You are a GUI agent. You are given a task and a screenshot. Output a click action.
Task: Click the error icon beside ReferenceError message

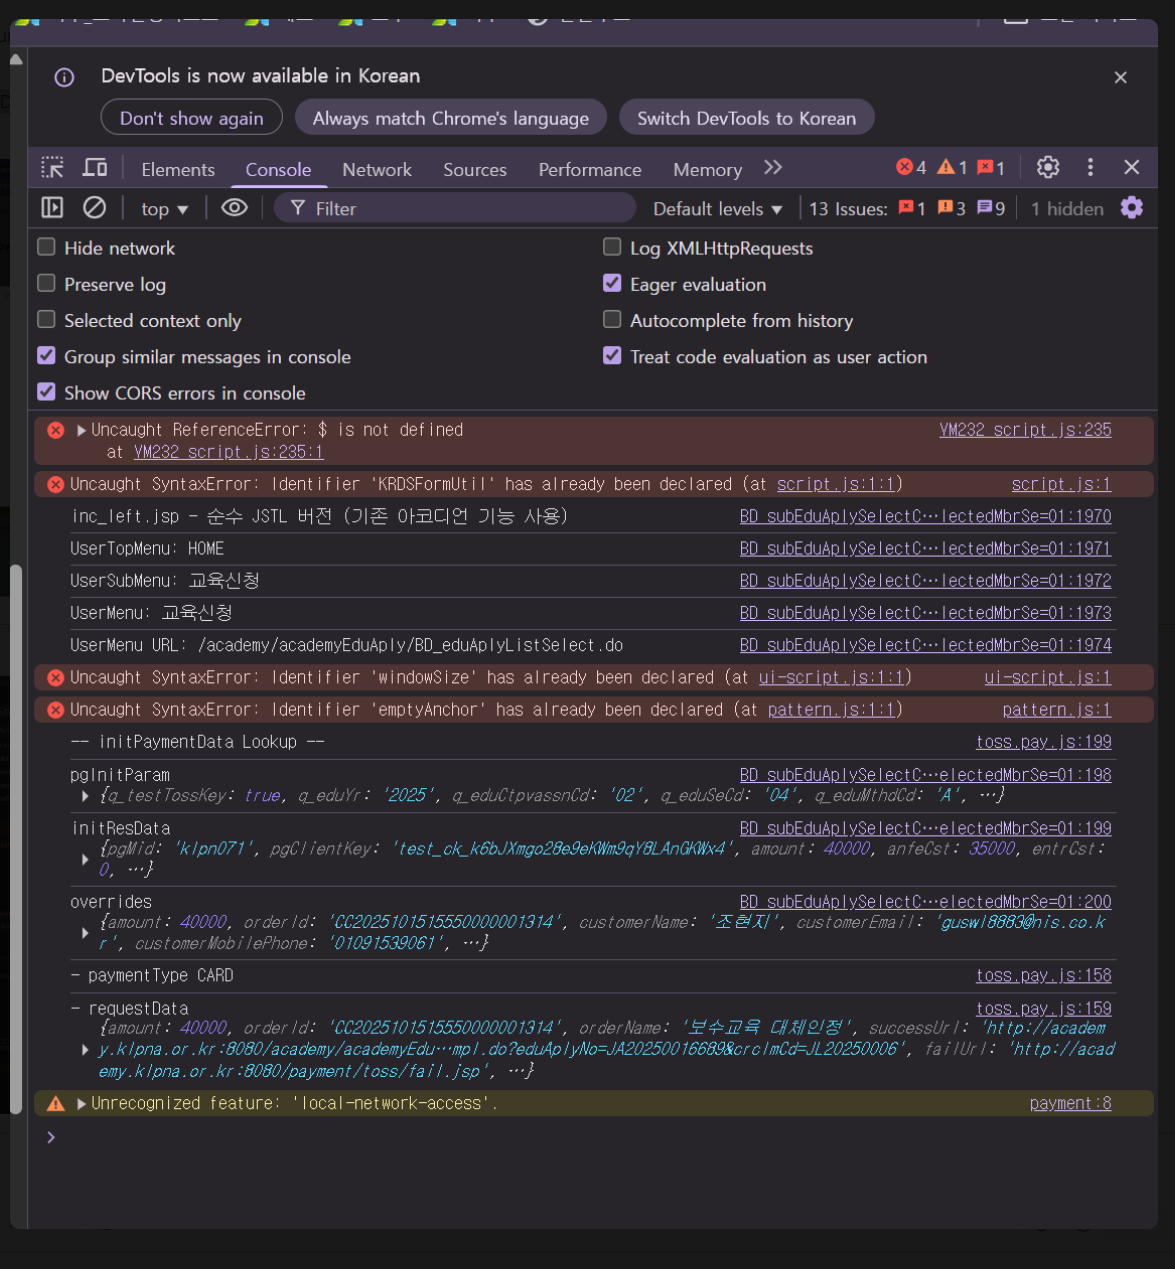(56, 430)
